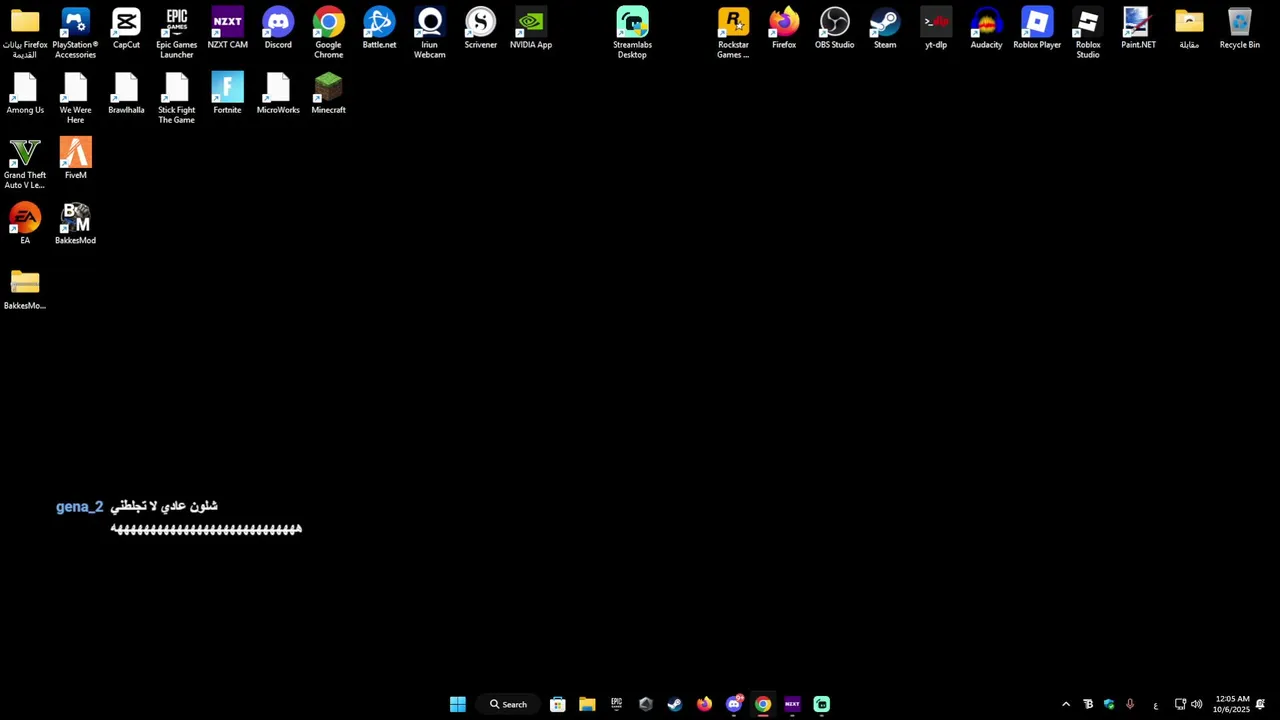The image size is (1280, 720).
Task: Launch Battle.net desktop icon
Action: click(379, 28)
